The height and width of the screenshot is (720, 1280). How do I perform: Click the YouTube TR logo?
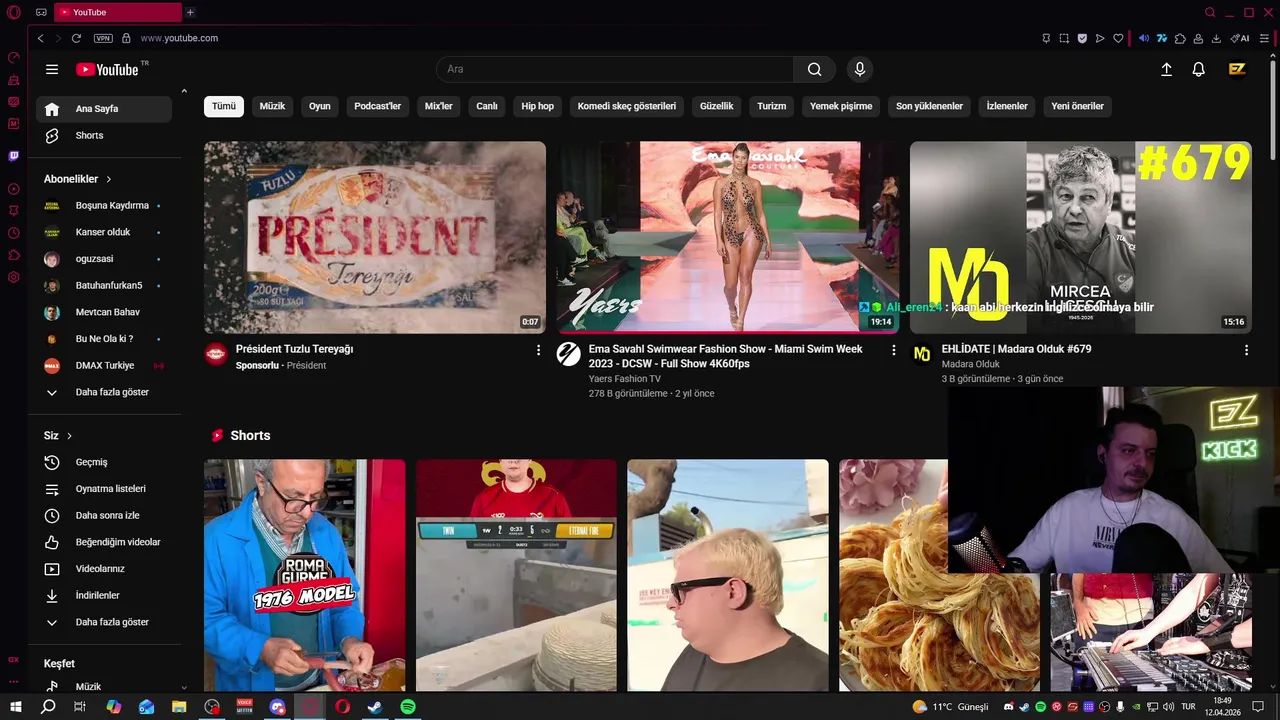tap(112, 69)
